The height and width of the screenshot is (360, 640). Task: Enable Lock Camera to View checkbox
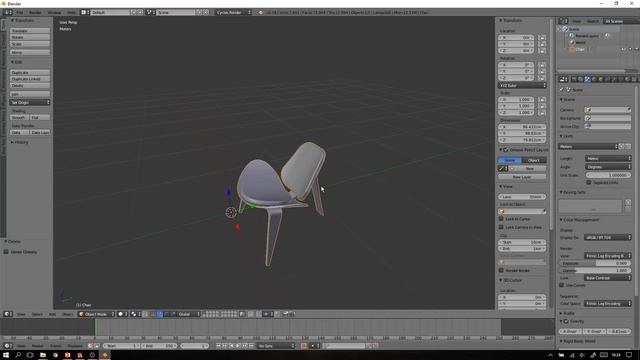501,227
